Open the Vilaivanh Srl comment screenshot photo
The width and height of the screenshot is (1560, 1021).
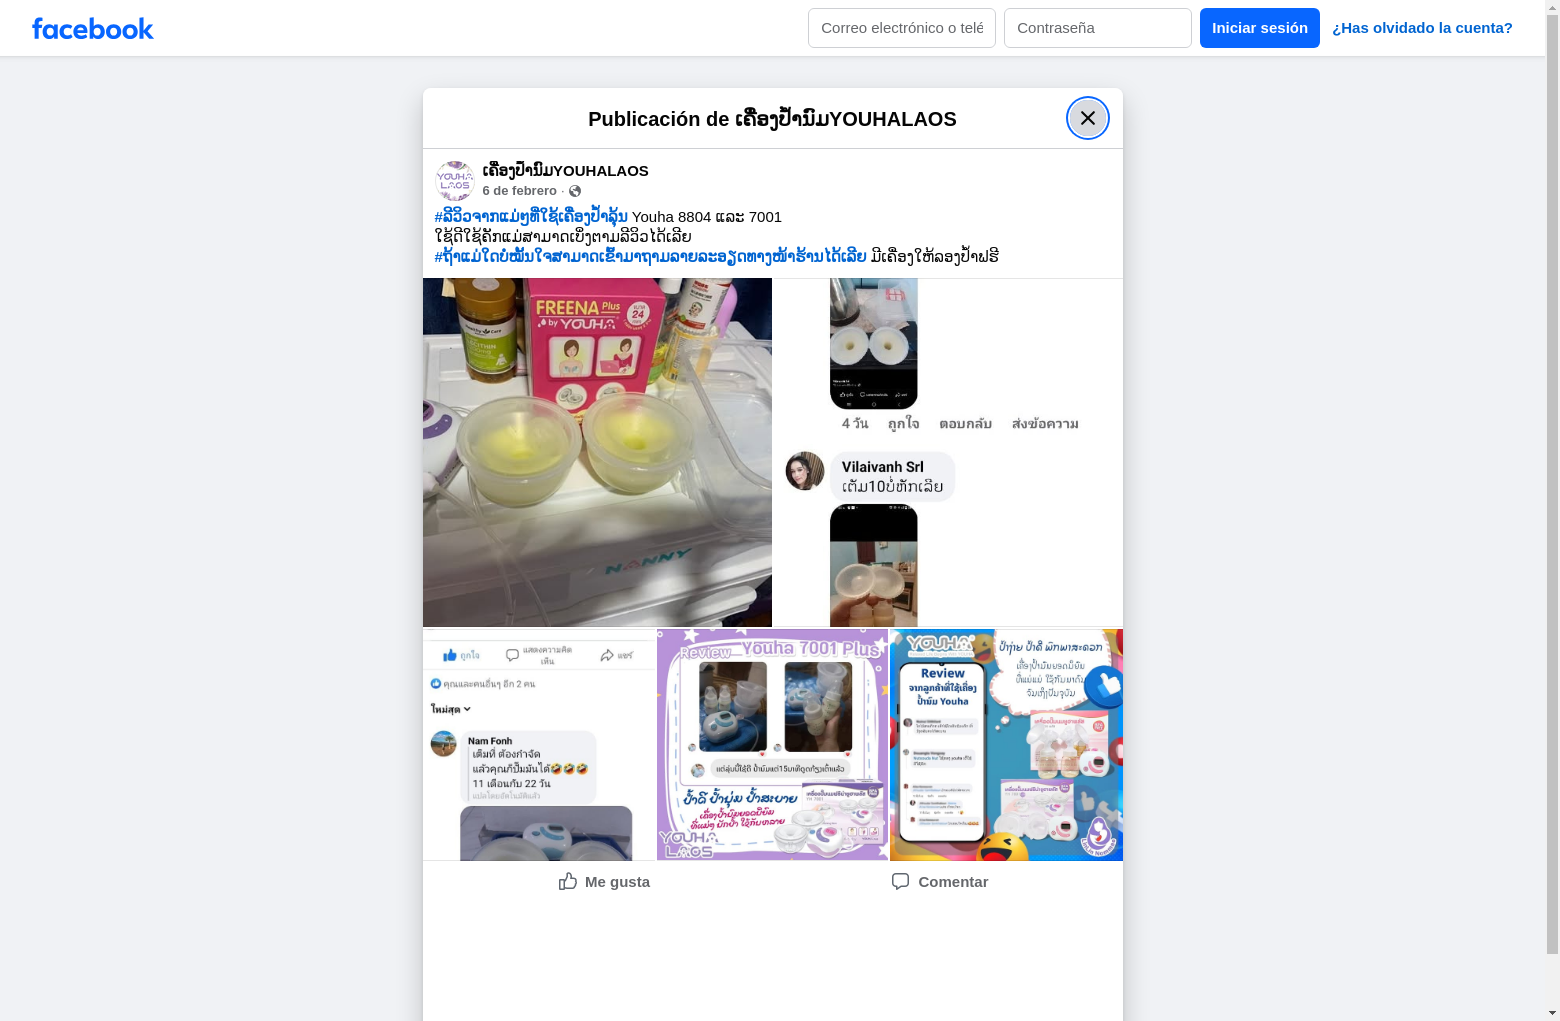tap(948, 452)
